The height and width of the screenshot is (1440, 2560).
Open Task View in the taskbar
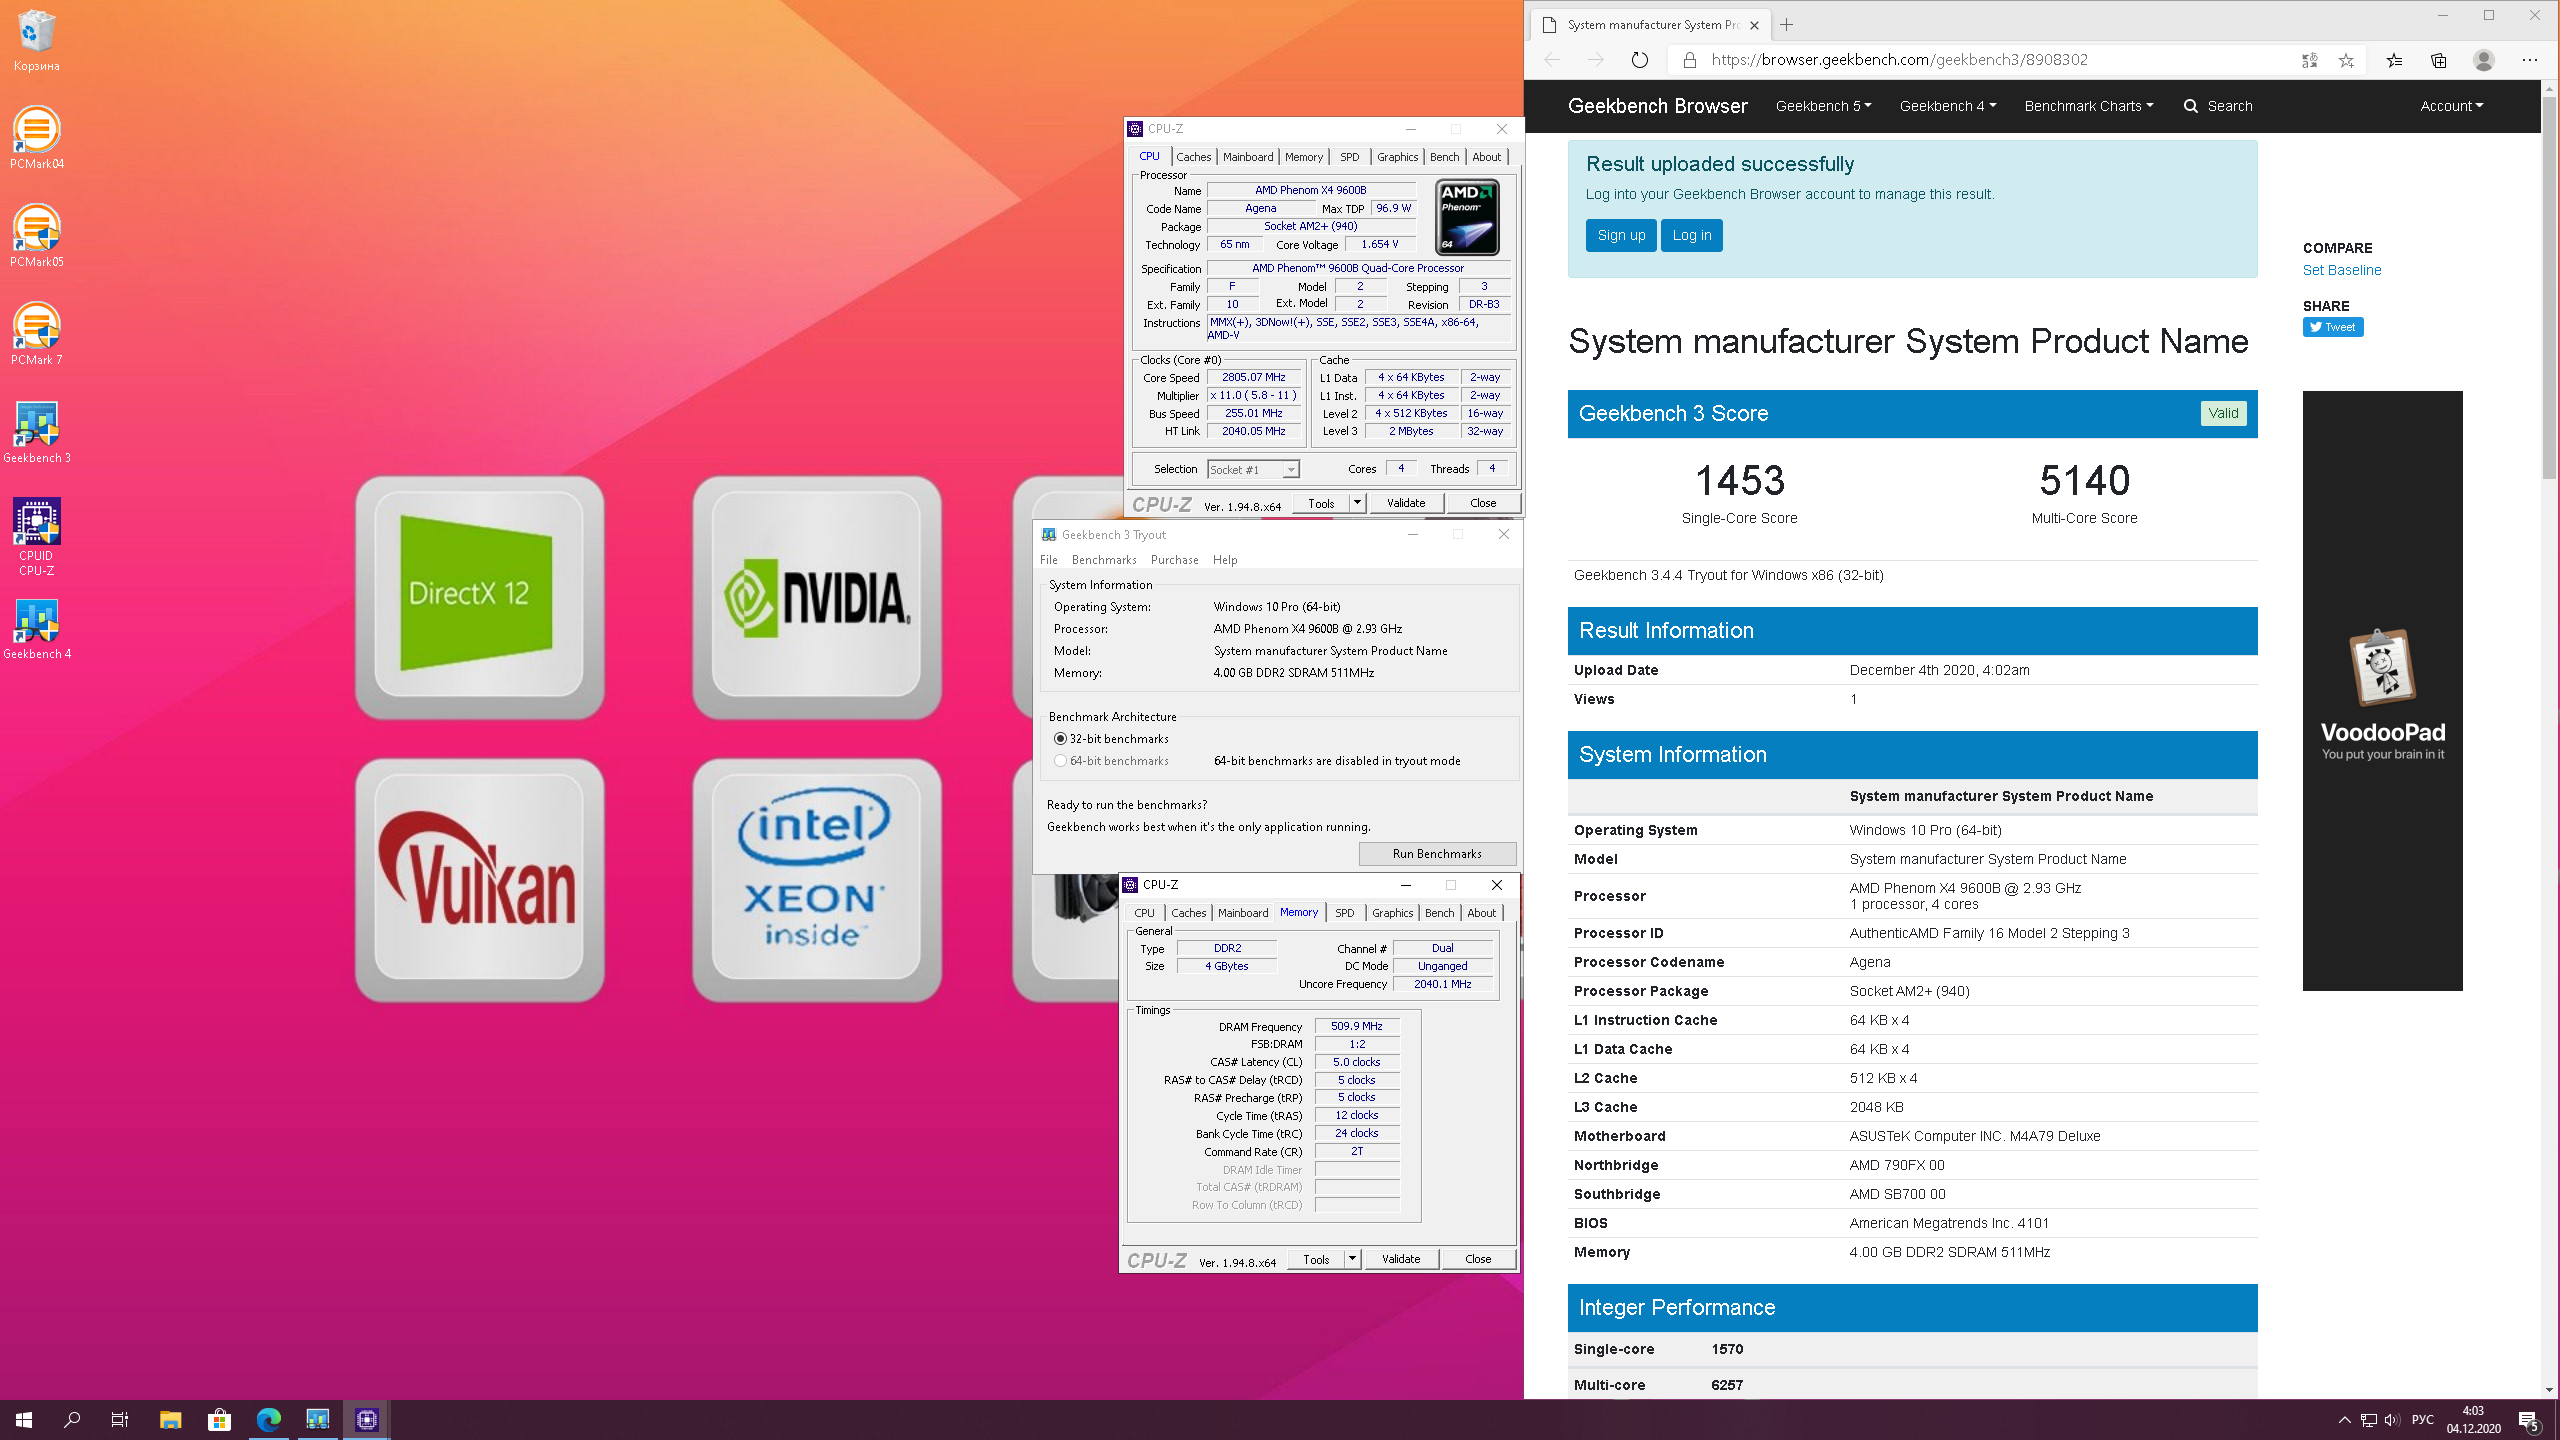point(120,1419)
